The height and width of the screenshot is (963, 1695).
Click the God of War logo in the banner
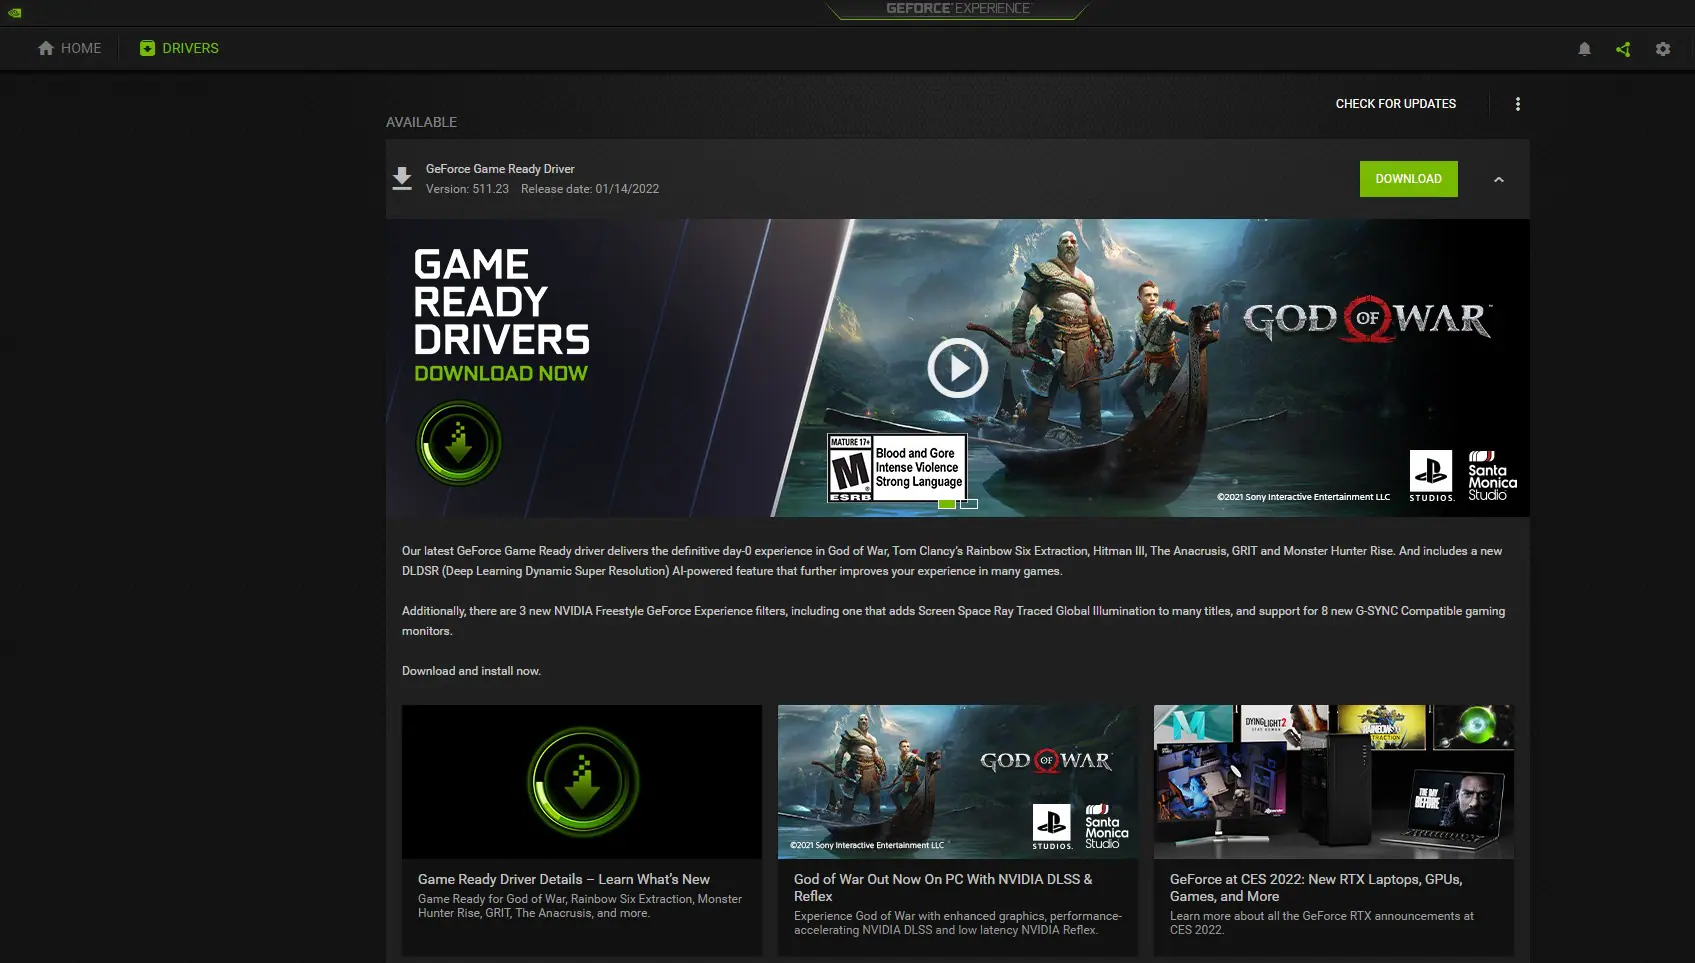coord(1367,320)
